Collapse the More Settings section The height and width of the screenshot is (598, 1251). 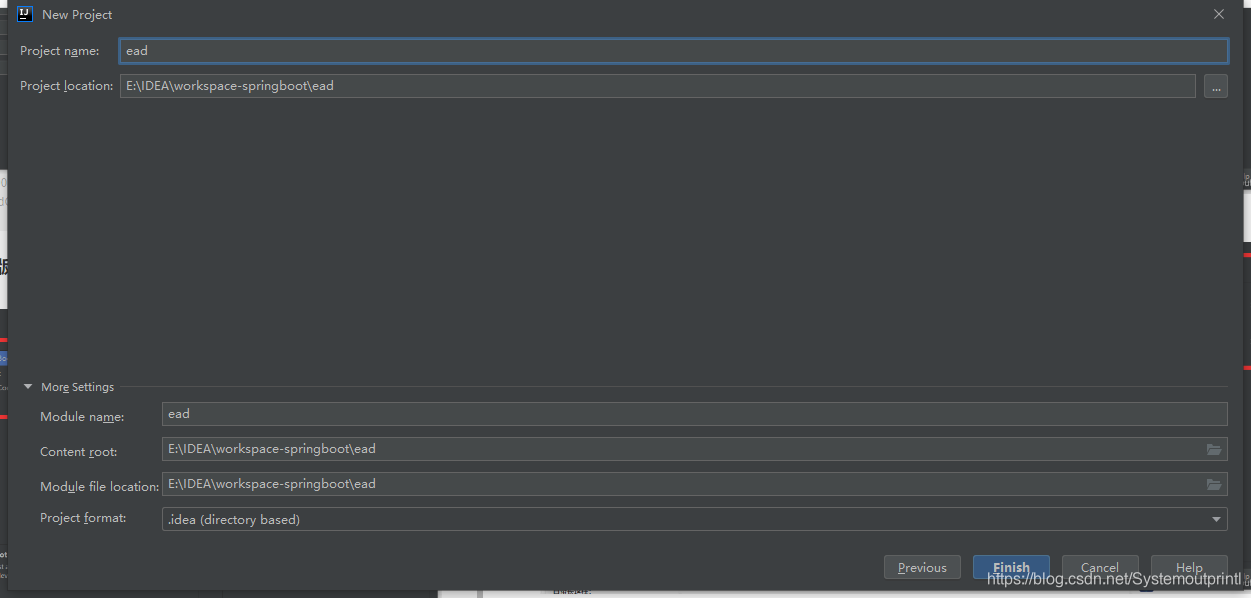(28, 387)
